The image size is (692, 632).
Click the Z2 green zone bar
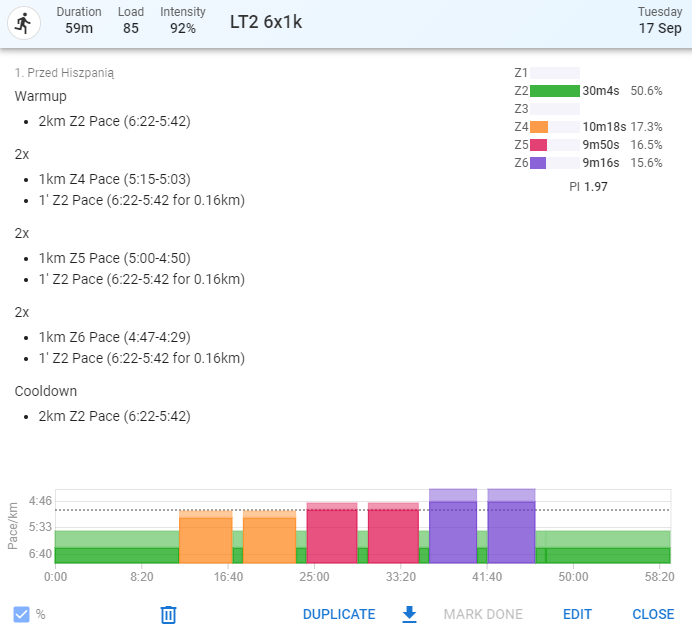(x=555, y=91)
